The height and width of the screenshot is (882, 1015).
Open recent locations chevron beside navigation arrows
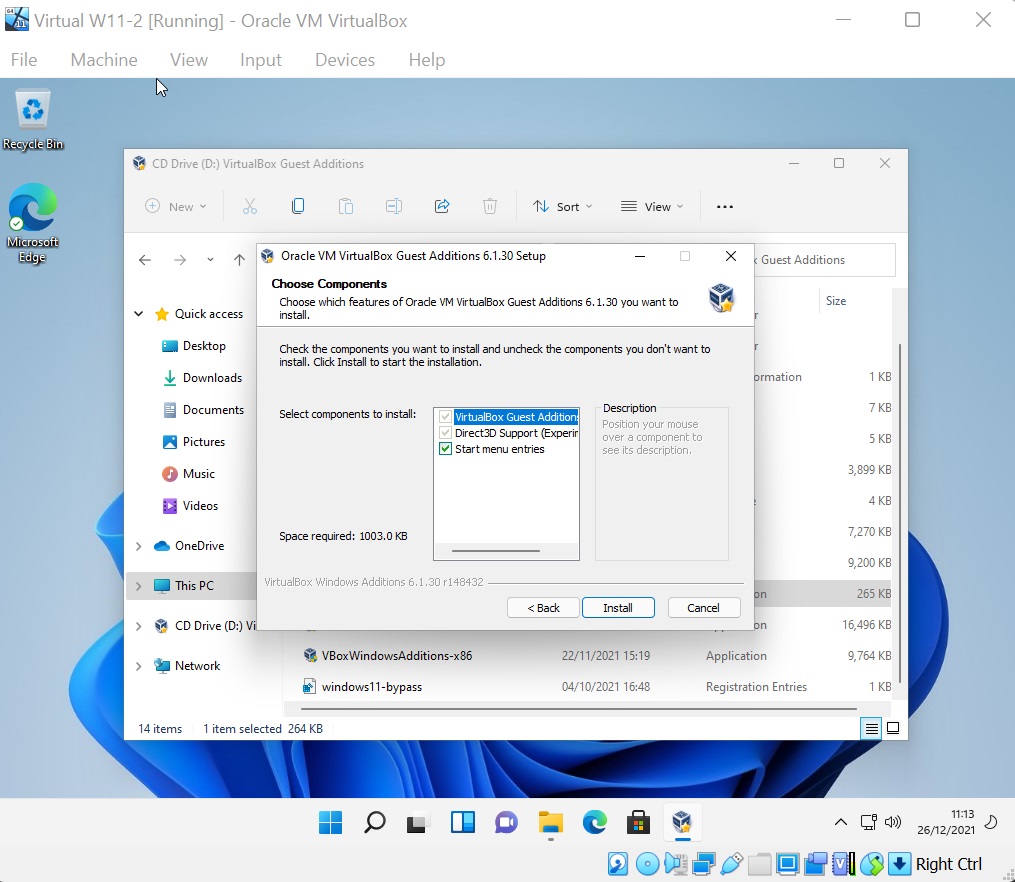coord(210,260)
